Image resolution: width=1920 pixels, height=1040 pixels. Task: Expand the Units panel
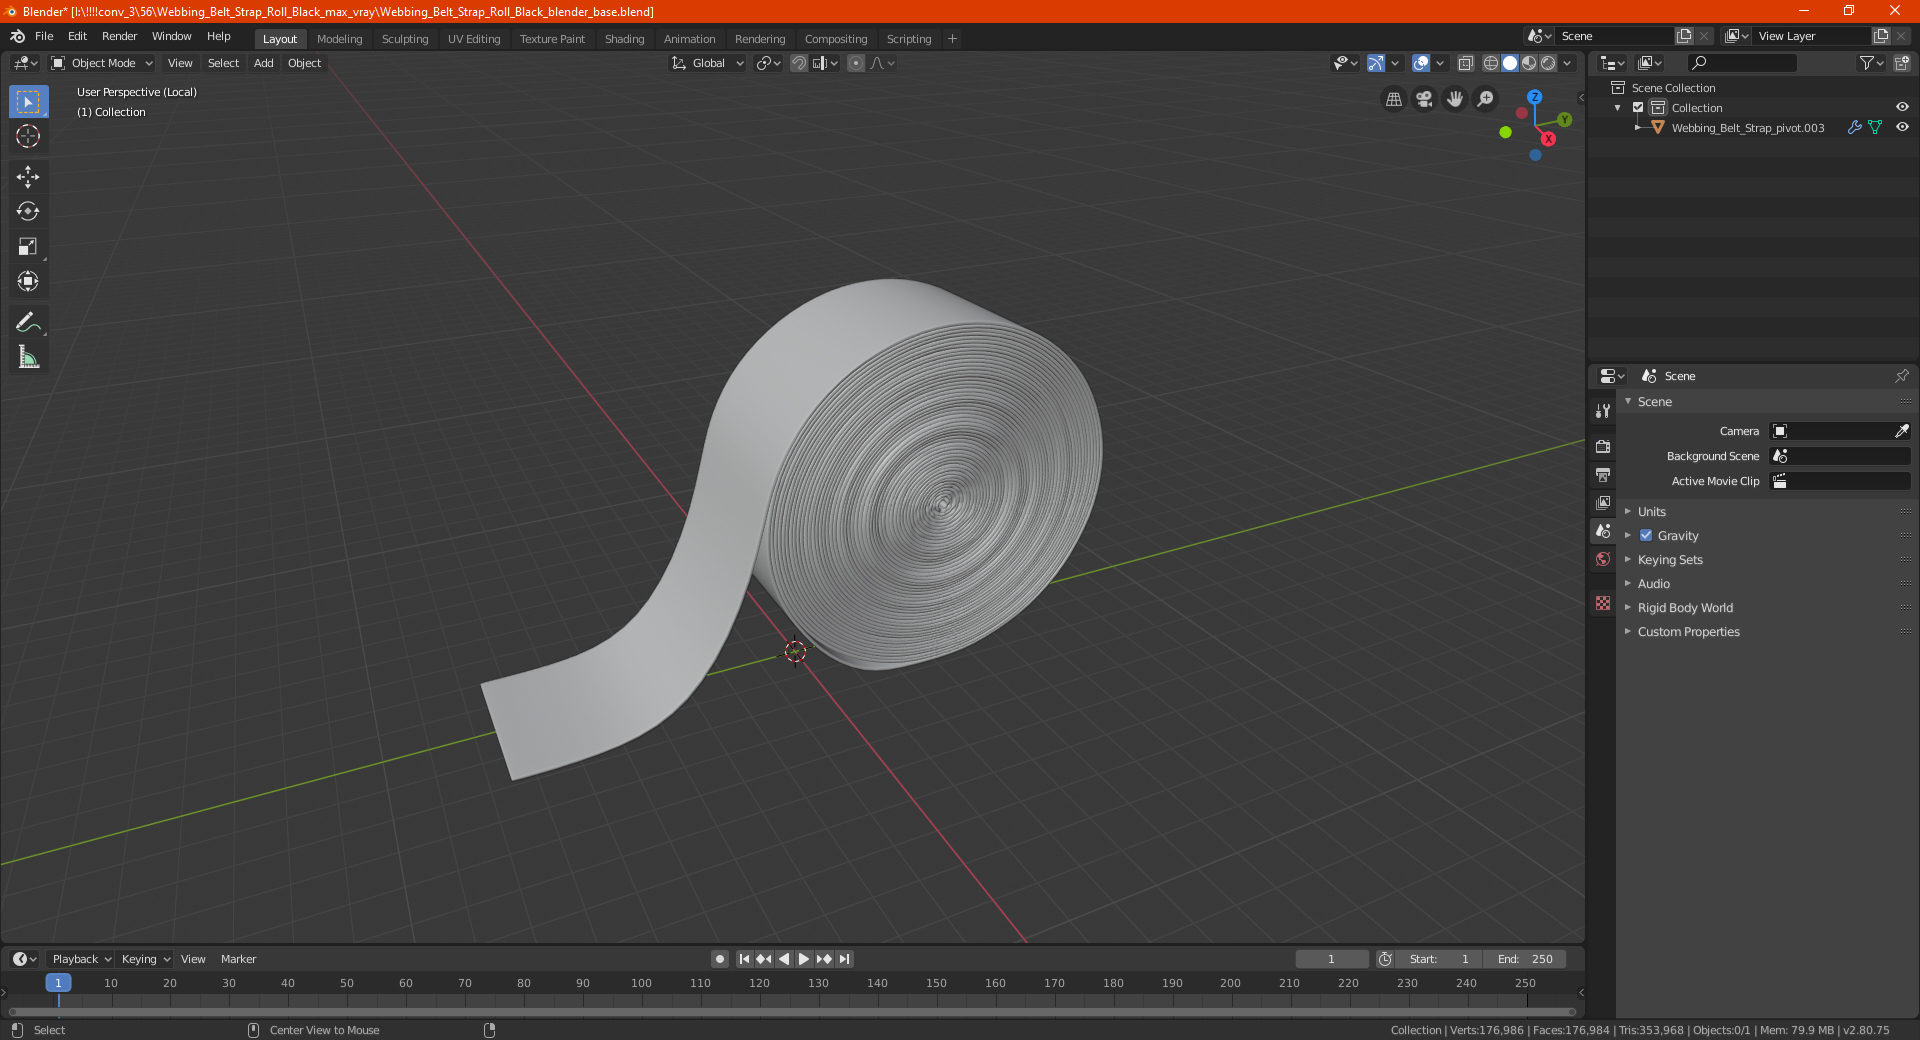pyautogui.click(x=1651, y=511)
